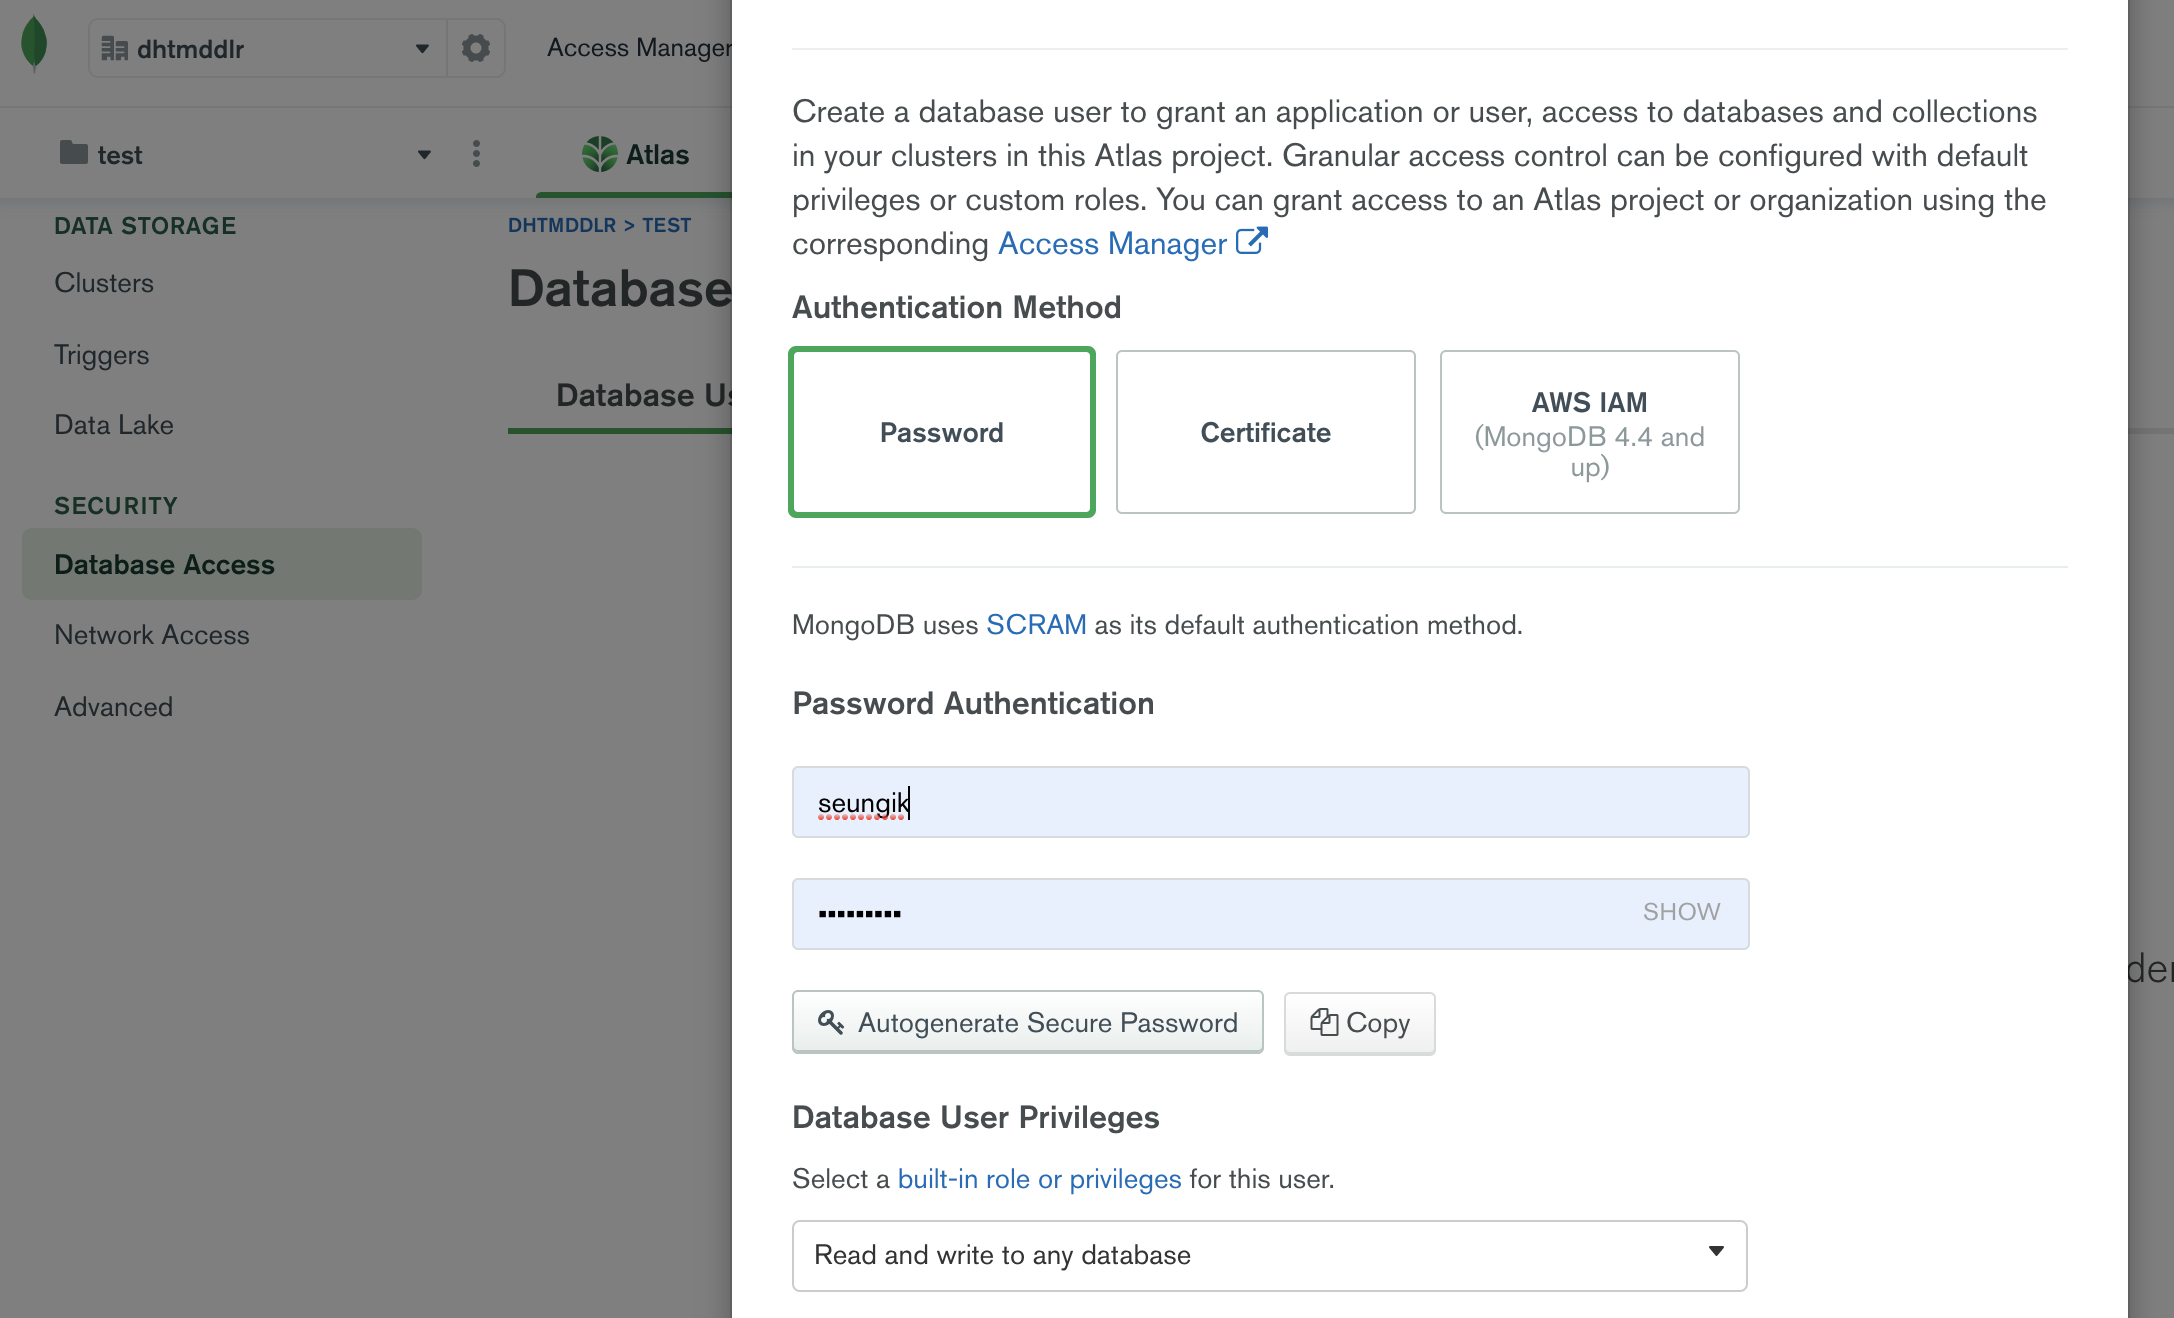This screenshot has height=1318, width=2174.
Task: Select the Certificate authentication method
Action: point(1265,432)
